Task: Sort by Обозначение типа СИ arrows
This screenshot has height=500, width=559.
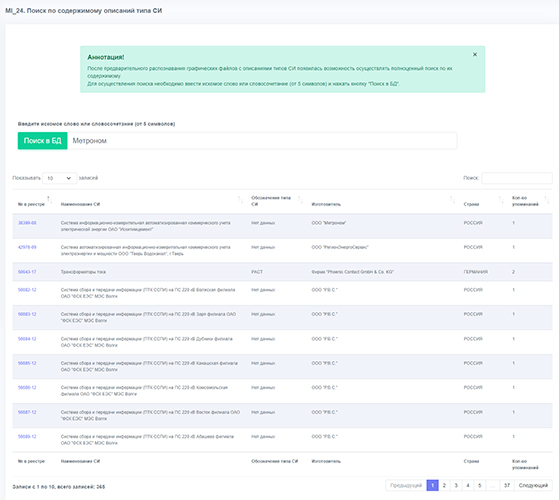Action: click(300, 200)
